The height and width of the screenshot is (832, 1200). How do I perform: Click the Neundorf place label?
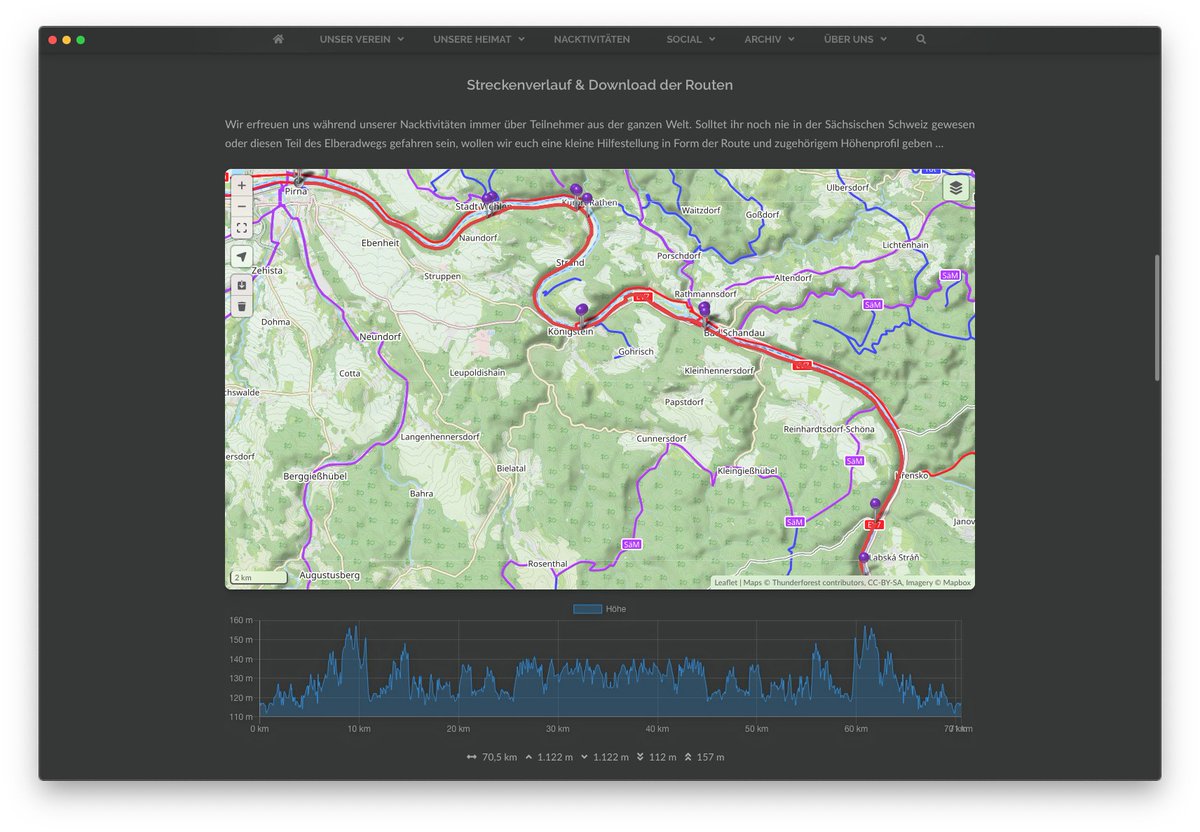(x=380, y=337)
